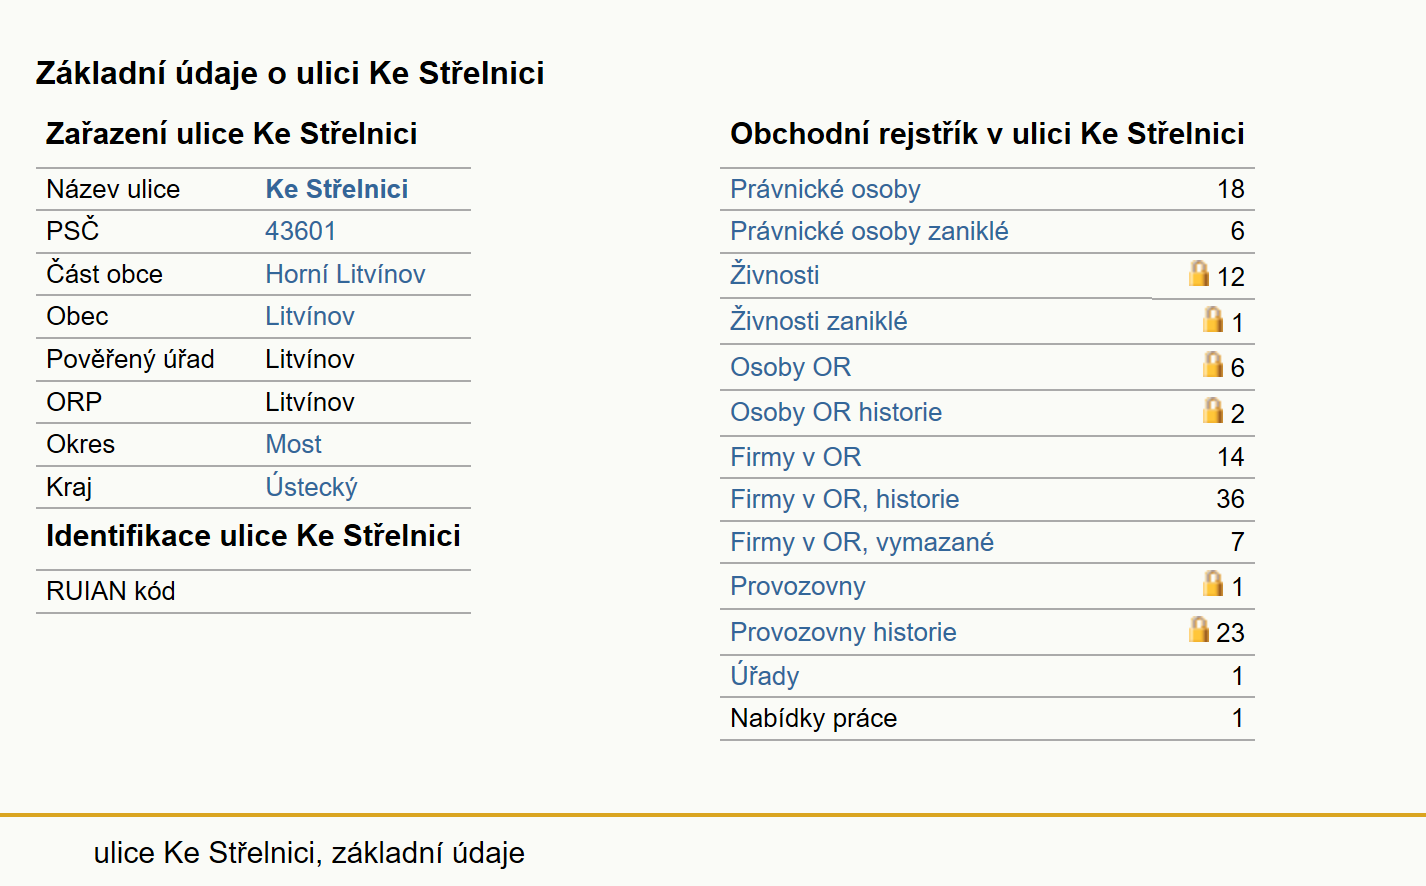Open Právnické osoby zaniklé listing
The height and width of the screenshot is (886, 1426).
point(869,231)
